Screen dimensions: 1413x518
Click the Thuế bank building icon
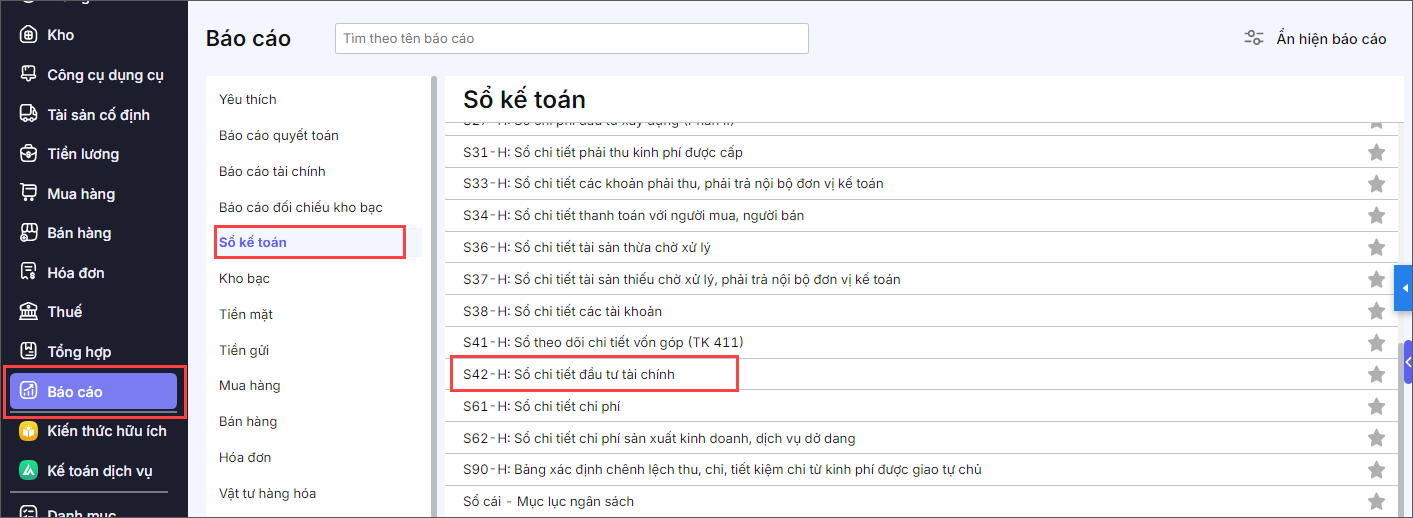pos(28,312)
